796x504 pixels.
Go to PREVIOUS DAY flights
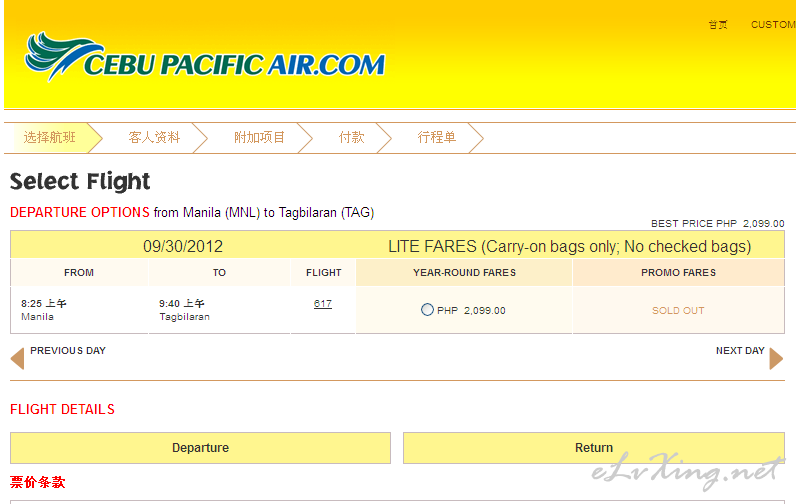tap(68, 351)
